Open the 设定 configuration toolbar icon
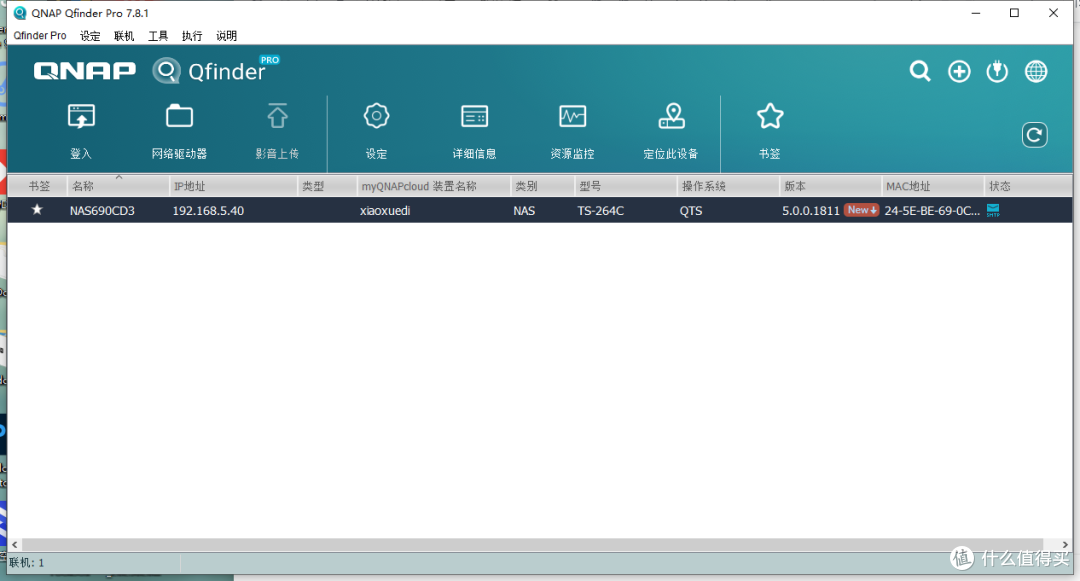This screenshot has width=1080, height=581. pyautogui.click(x=376, y=116)
